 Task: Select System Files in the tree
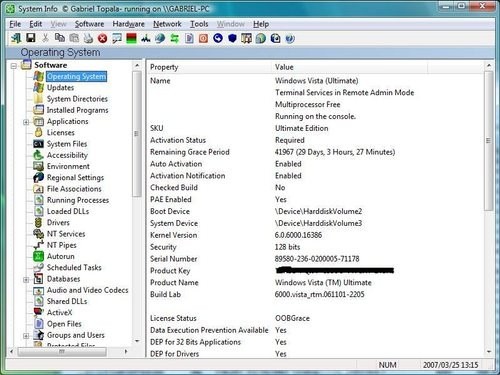pyautogui.click(x=67, y=144)
